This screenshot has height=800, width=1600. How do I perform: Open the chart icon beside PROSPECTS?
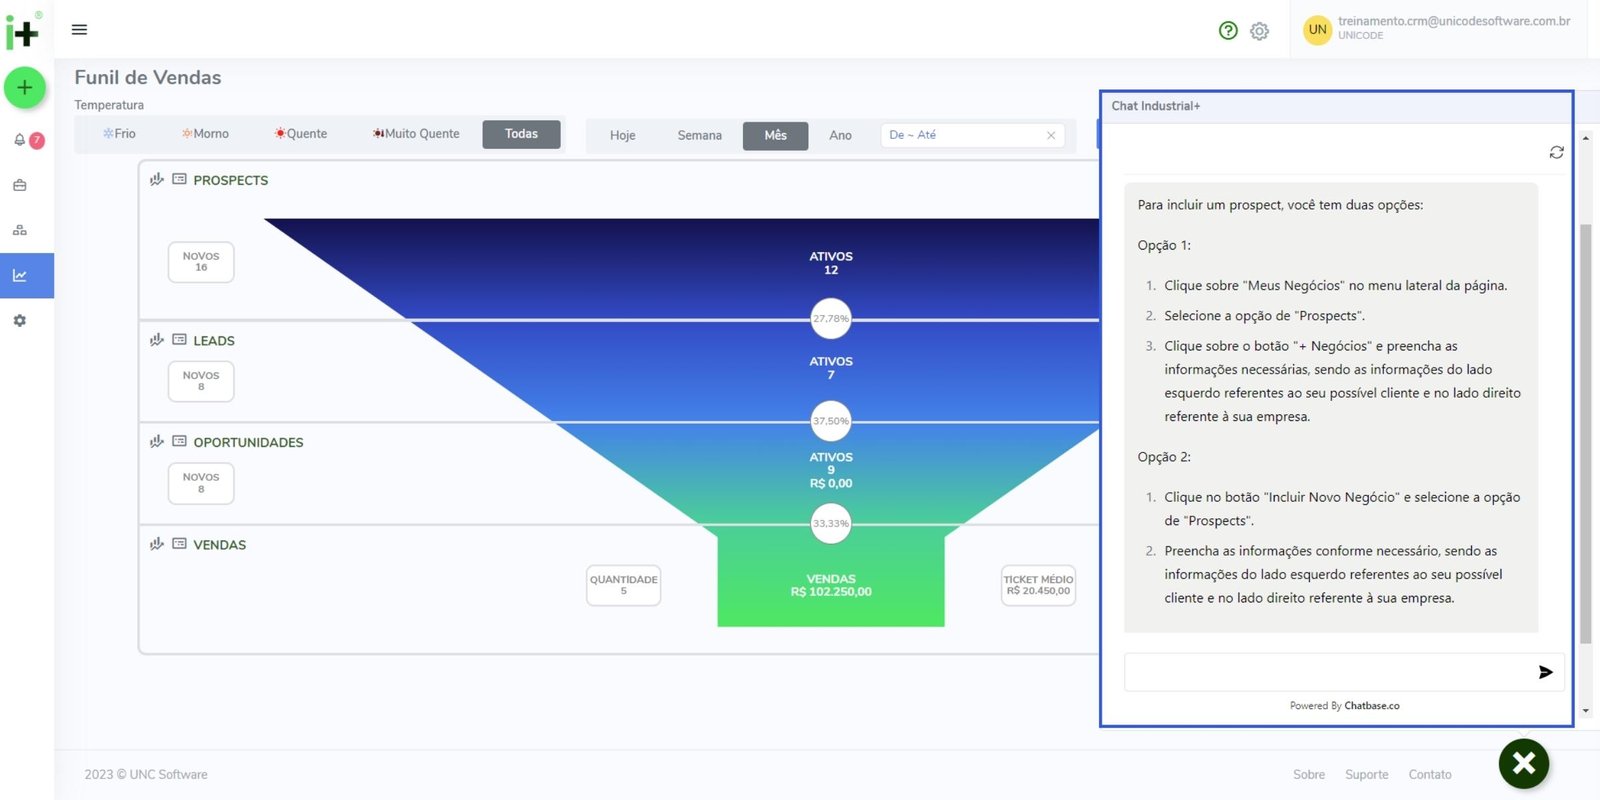157,180
